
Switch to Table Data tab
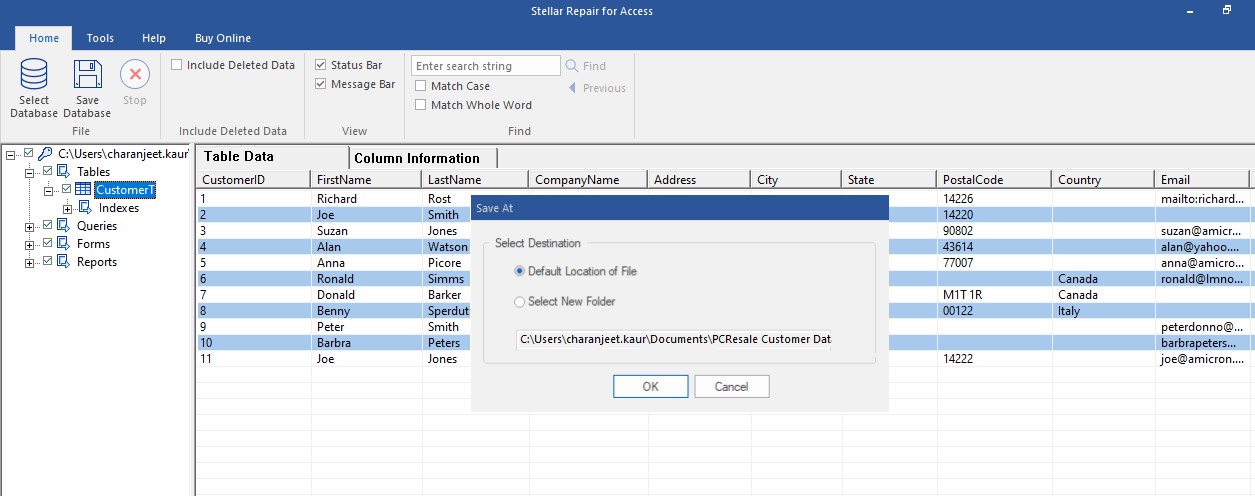(272, 157)
